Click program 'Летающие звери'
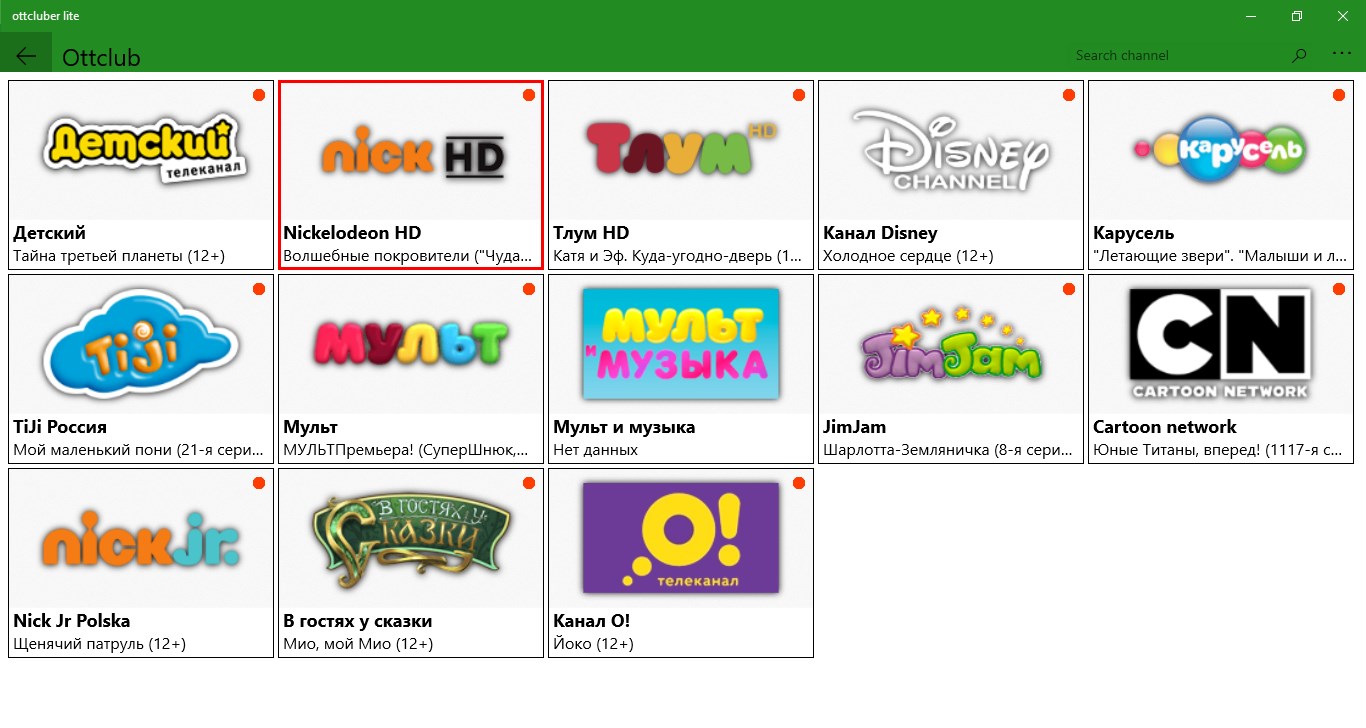 coord(1220,256)
